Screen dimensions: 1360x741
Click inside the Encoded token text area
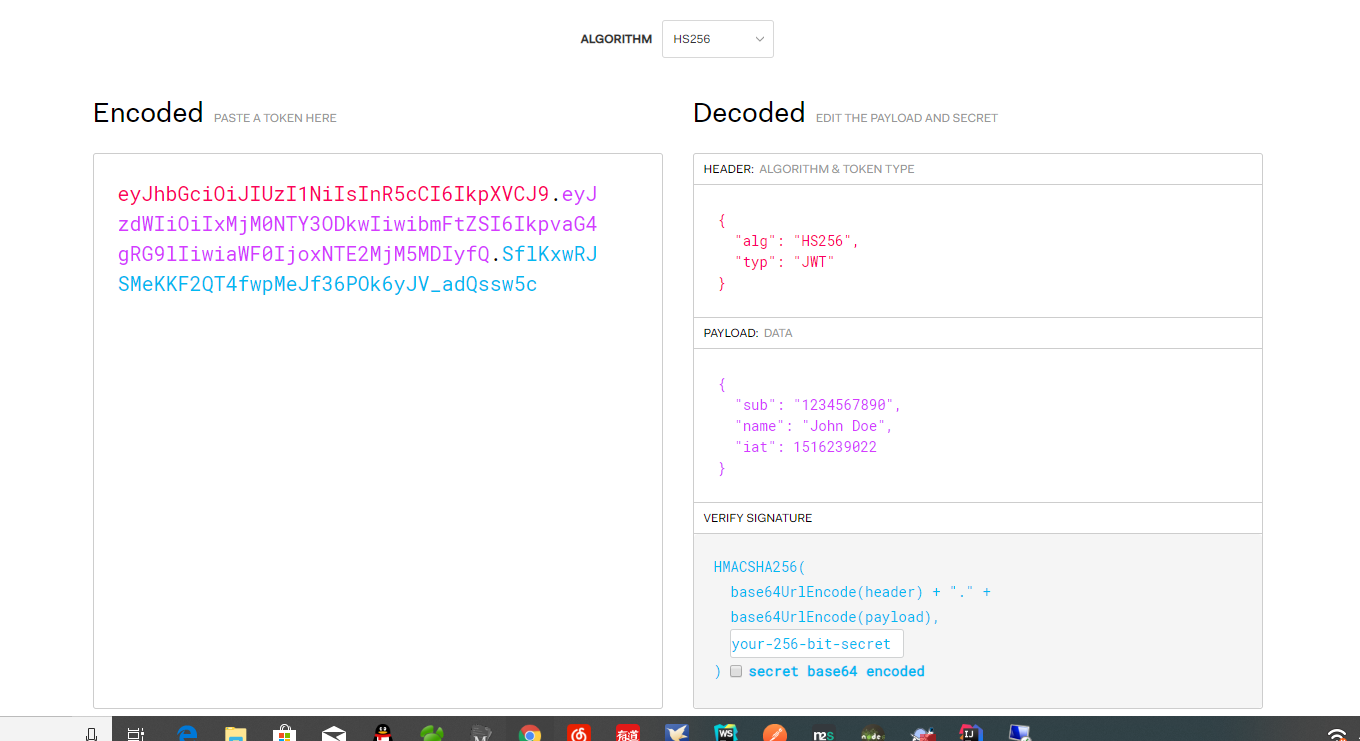pyautogui.click(x=378, y=430)
